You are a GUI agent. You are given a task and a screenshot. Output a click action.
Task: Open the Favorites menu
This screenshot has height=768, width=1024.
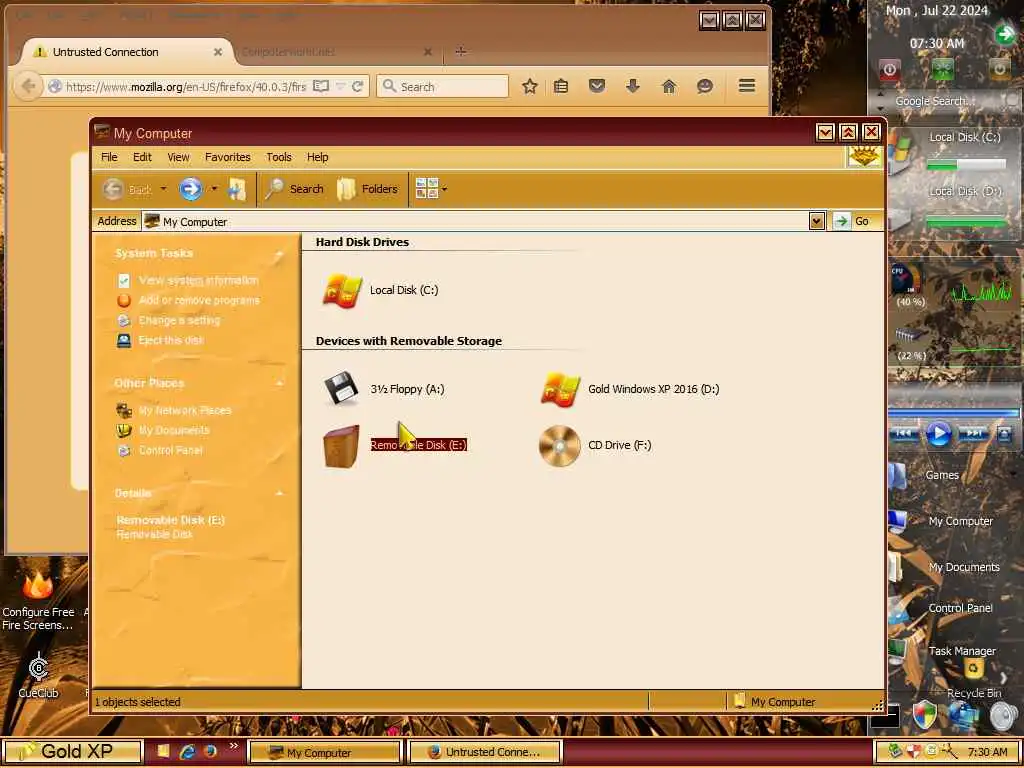click(227, 157)
